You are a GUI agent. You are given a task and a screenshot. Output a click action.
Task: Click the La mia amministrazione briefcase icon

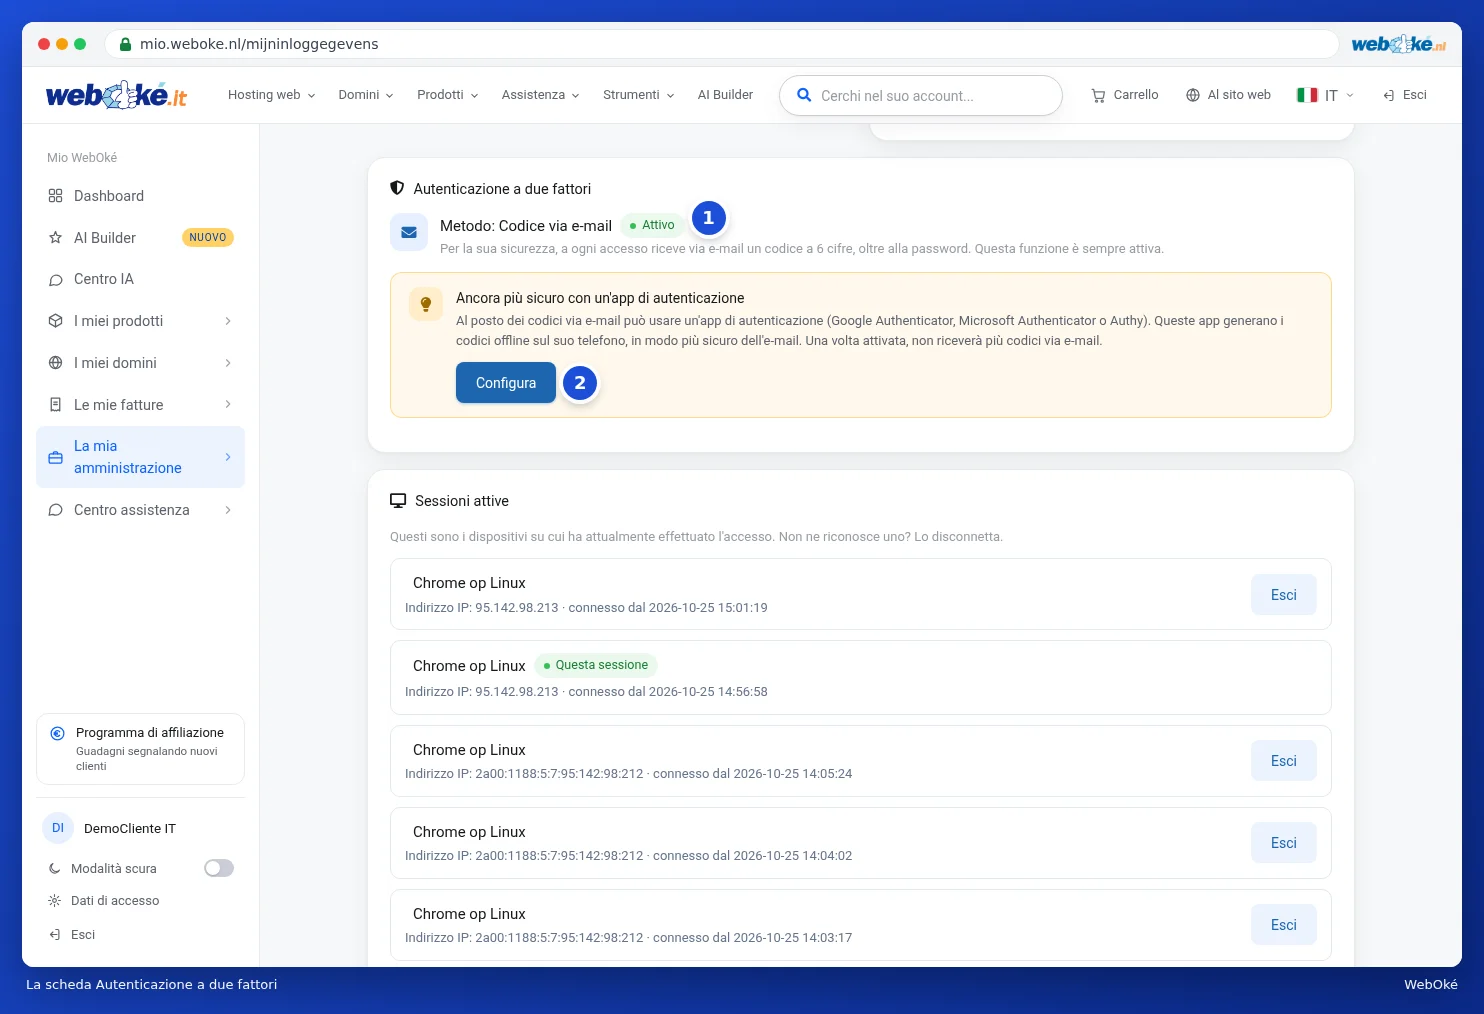(56, 457)
